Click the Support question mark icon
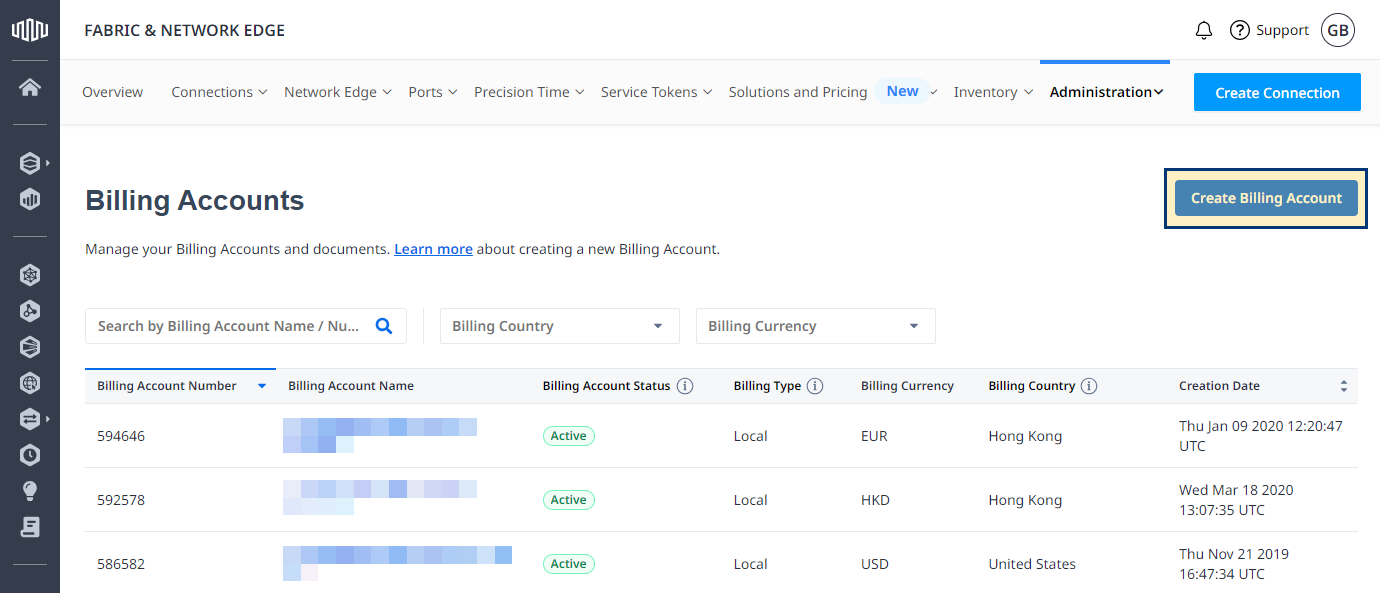This screenshot has height=593, width=1380. pos(1240,30)
